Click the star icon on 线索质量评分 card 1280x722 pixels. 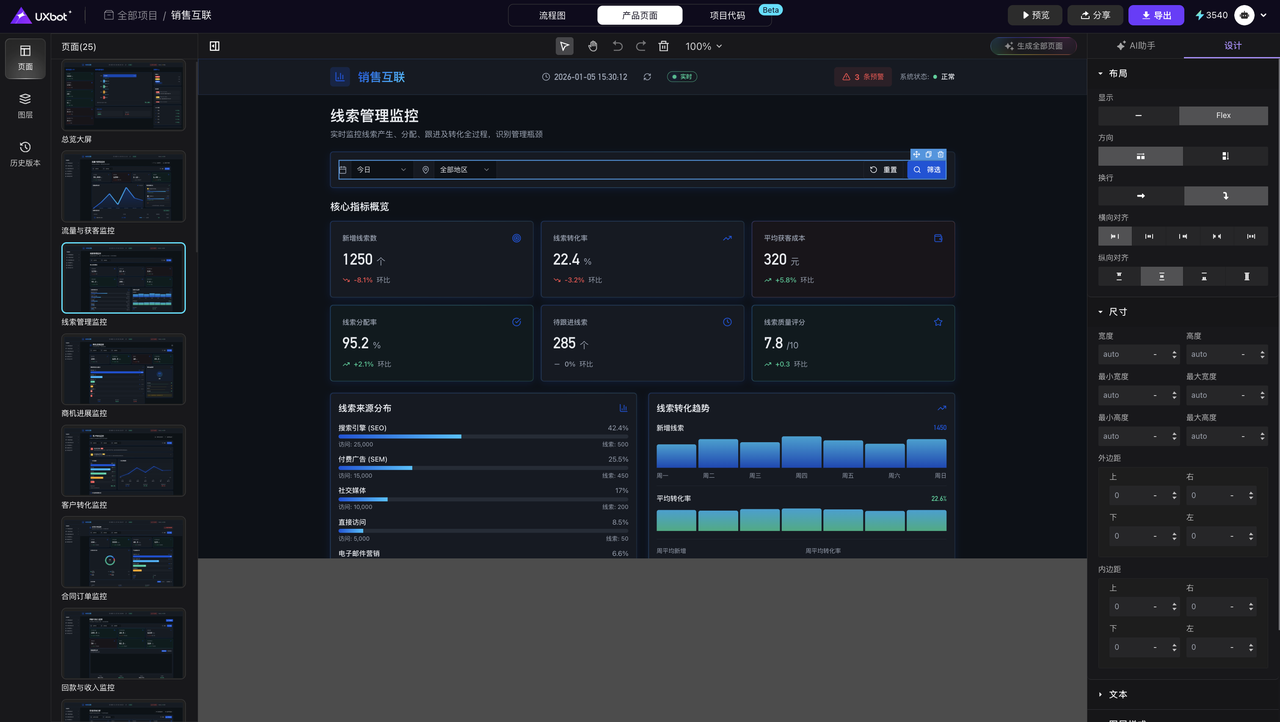(x=938, y=322)
